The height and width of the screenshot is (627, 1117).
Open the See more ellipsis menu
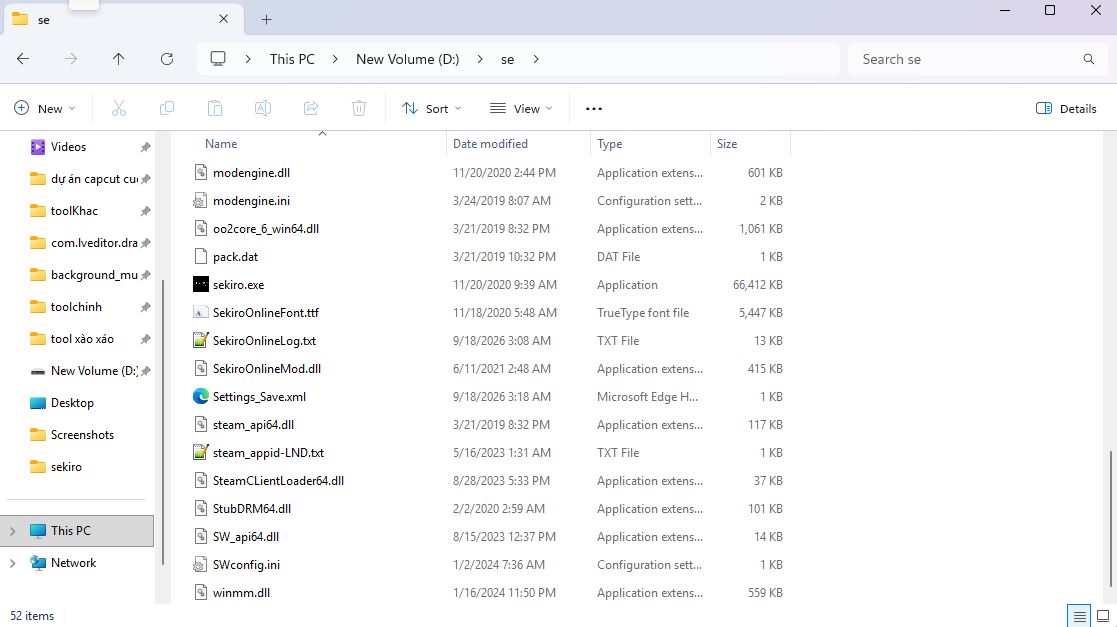pyautogui.click(x=593, y=108)
